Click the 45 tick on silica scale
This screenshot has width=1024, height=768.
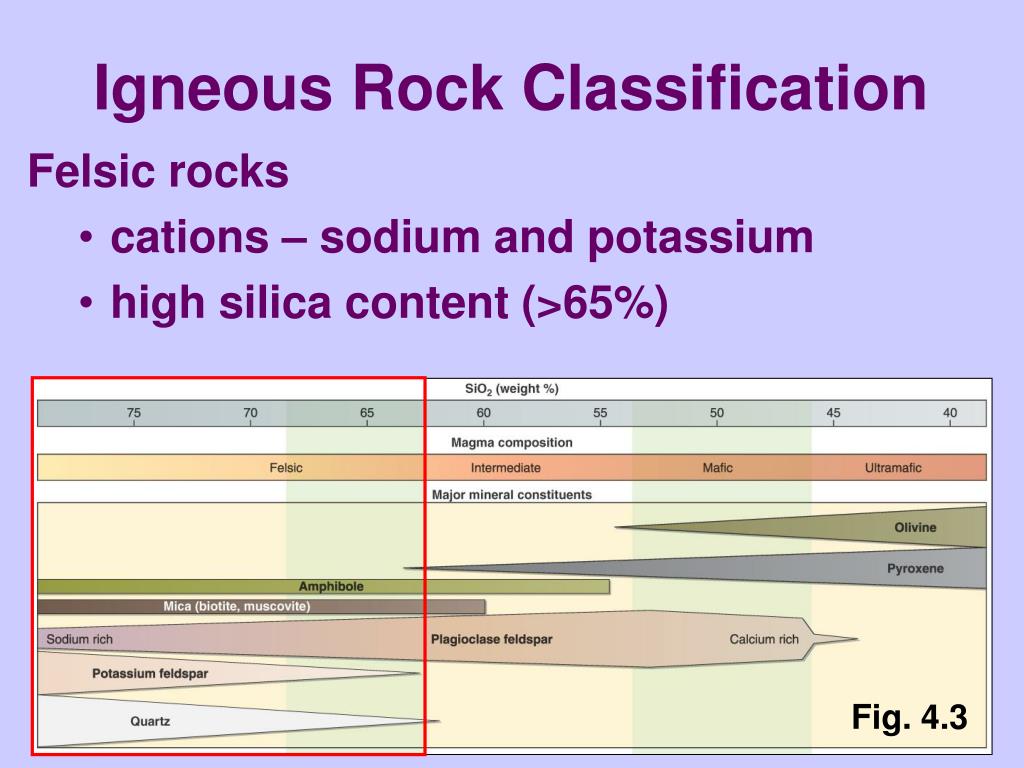tap(833, 413)
